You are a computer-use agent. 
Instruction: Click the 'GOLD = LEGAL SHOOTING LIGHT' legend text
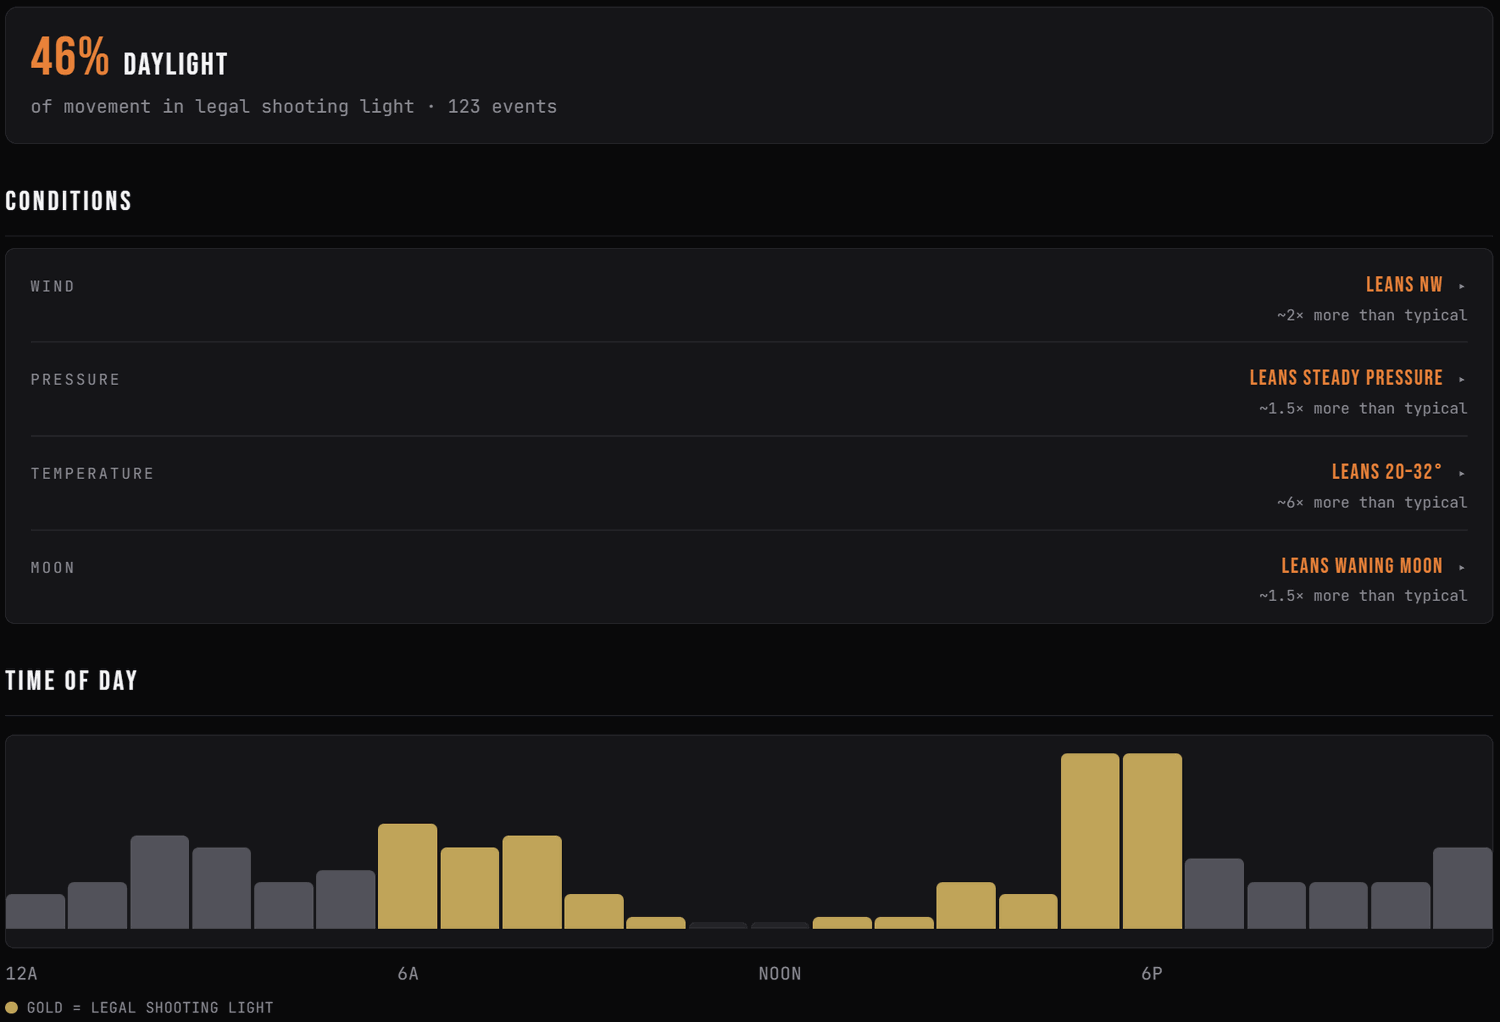(150, 1008)
